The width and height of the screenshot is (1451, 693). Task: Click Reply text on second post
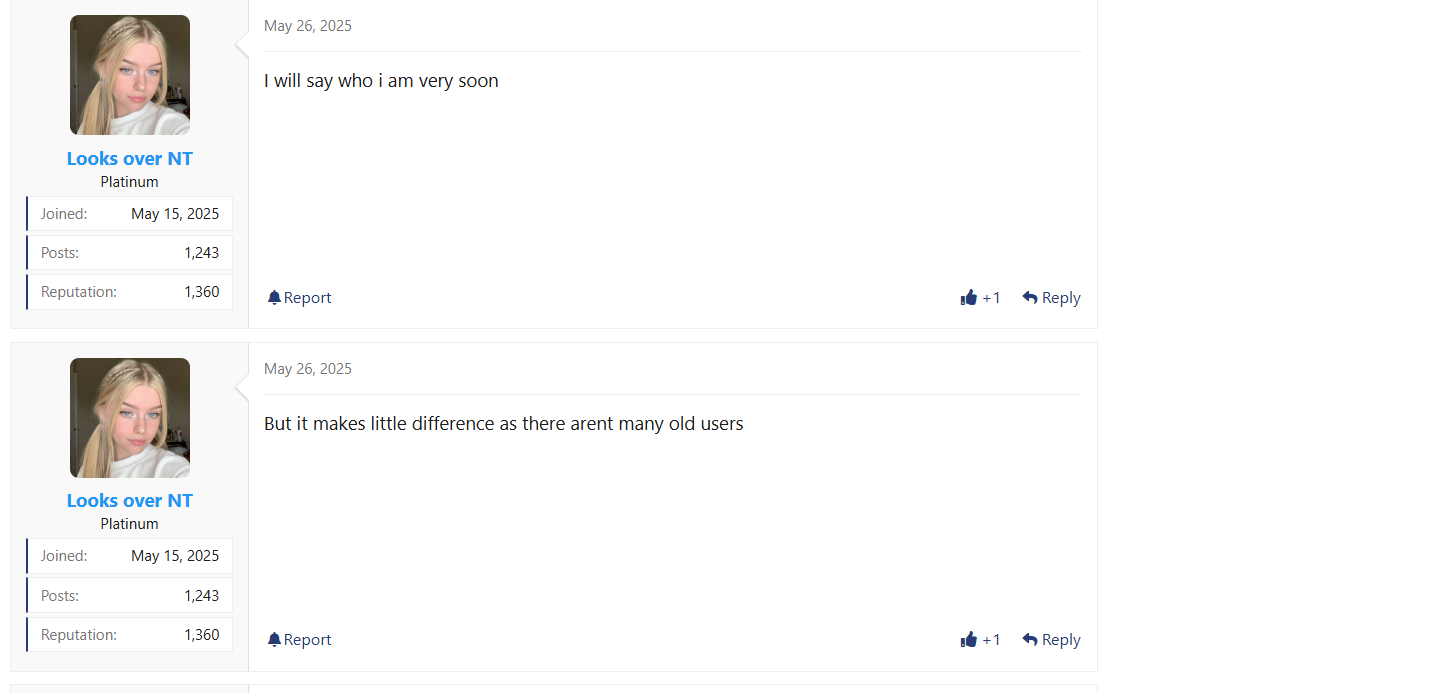click(1061, 640)
